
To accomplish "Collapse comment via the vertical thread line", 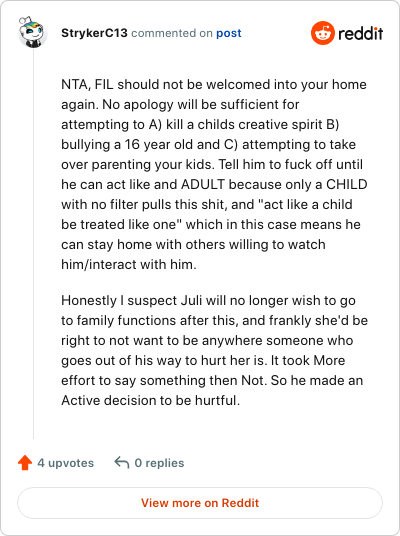I will (x=34, y=243).
